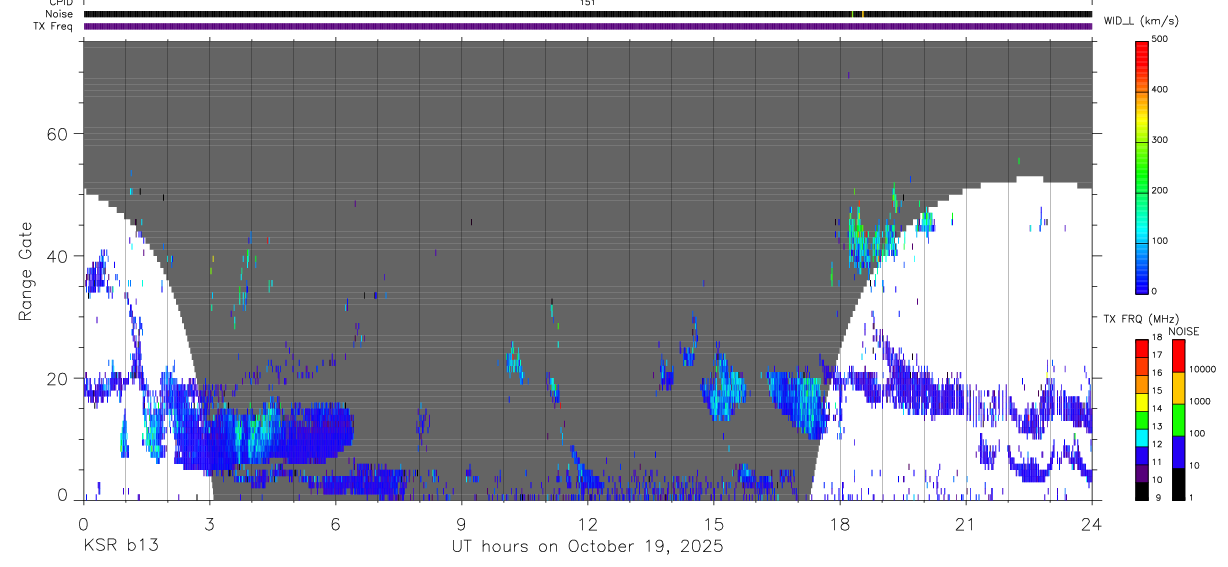The image size is (1228, 567).
Task: Click the TX FRQ (MHz) colorbar title
Action: point(1141,319)
